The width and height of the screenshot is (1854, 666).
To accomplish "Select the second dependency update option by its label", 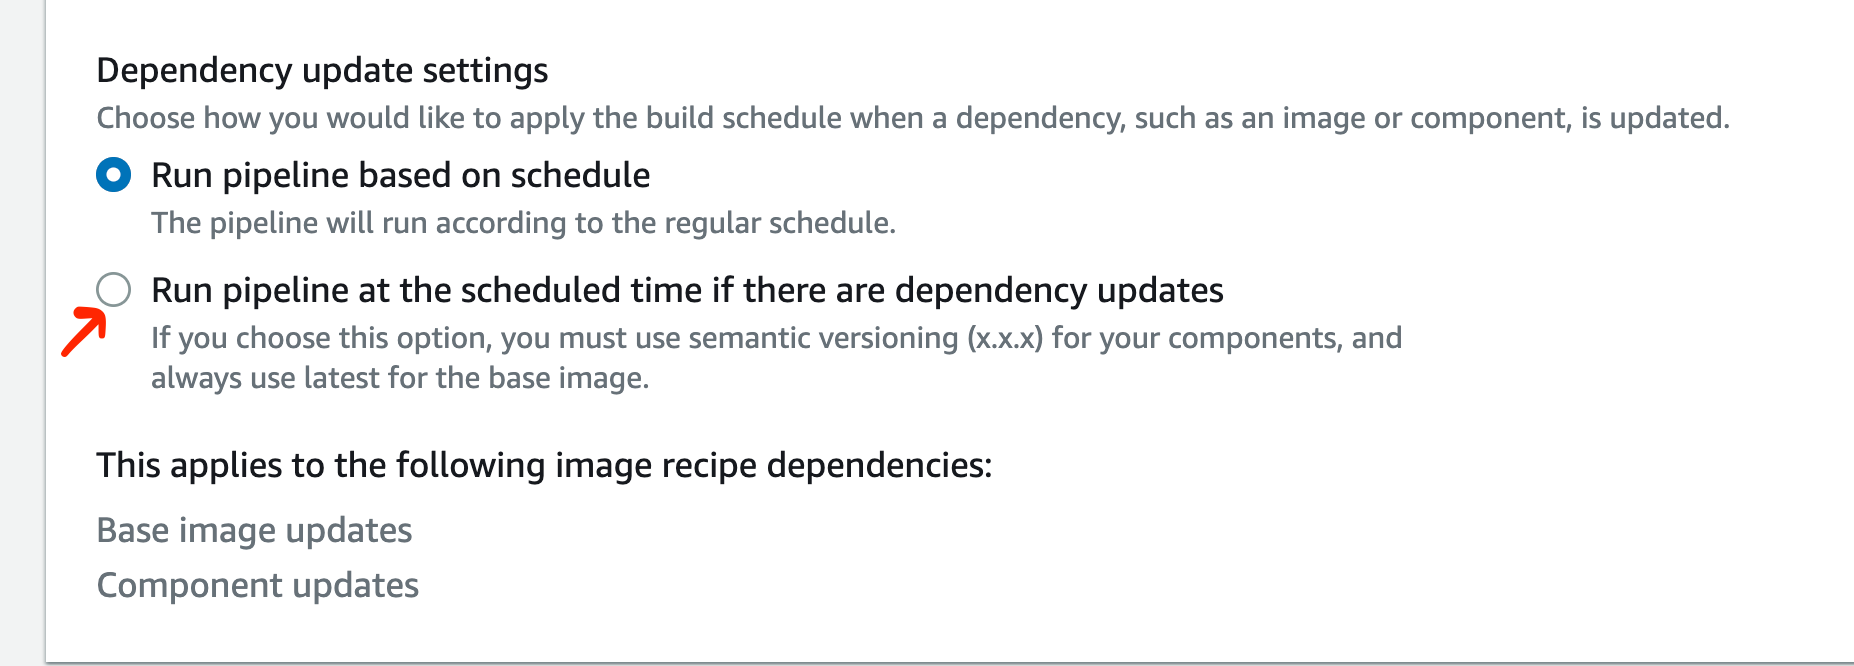I will [x=687, y=290].
